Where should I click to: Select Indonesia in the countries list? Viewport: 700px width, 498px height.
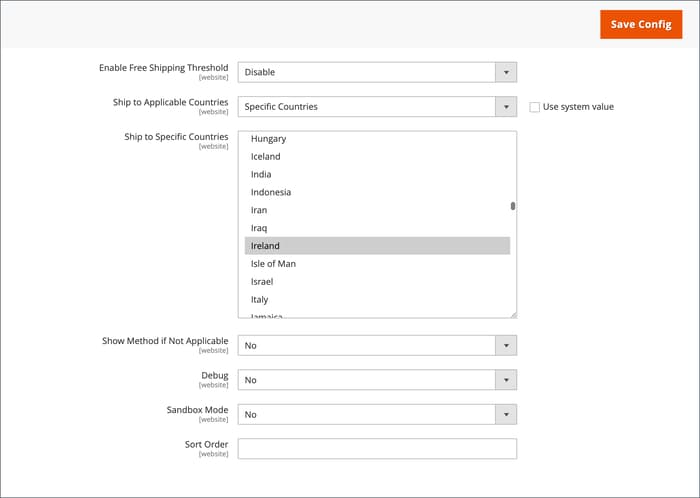click(x=271, y=192)
